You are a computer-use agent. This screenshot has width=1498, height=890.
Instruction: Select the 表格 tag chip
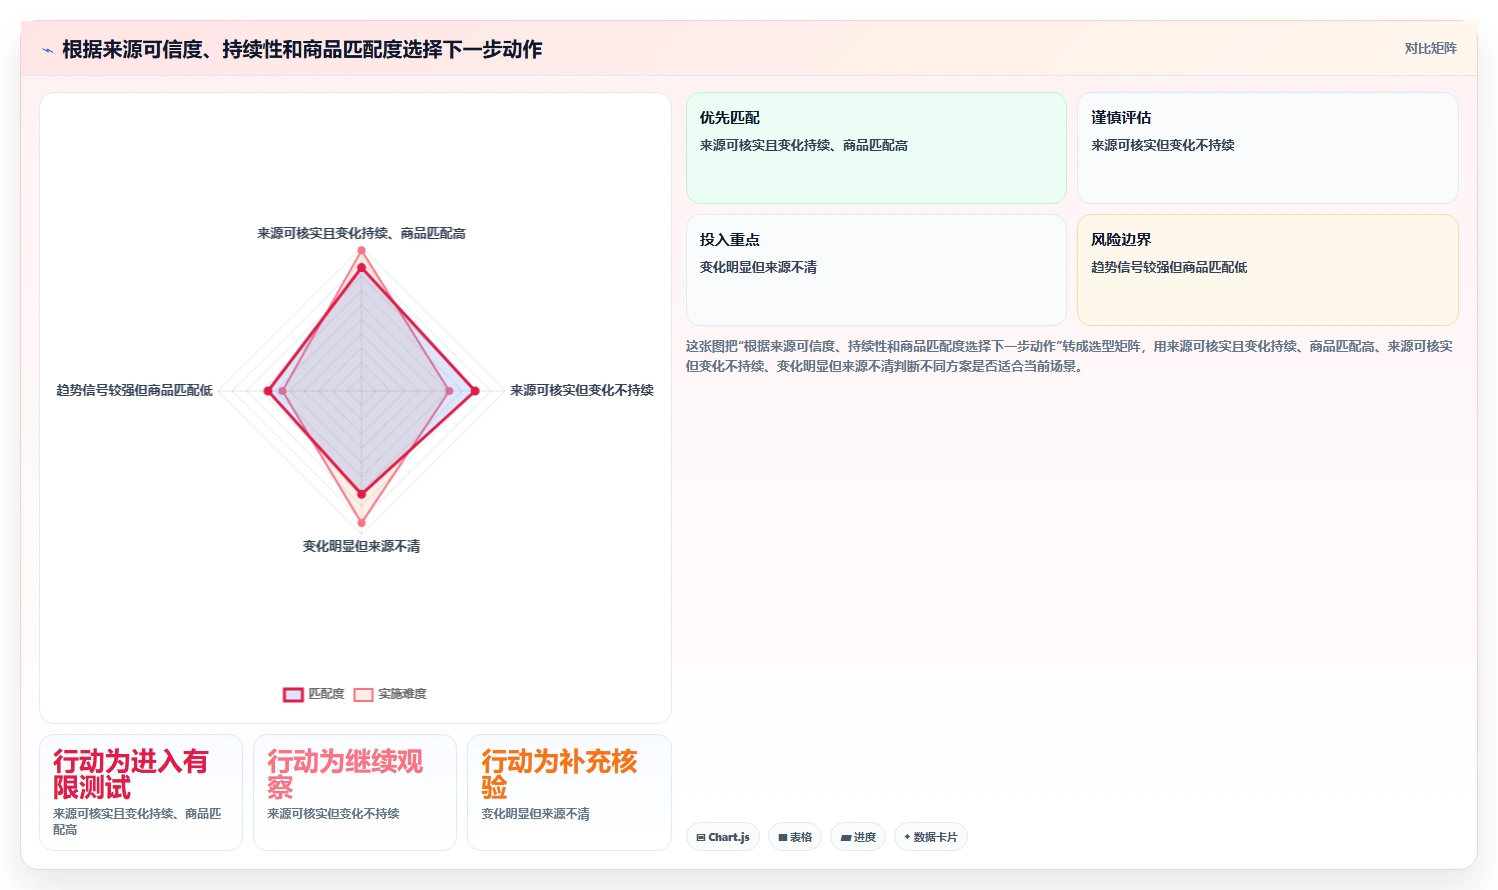pyautogui.click(x=795, y=837)
